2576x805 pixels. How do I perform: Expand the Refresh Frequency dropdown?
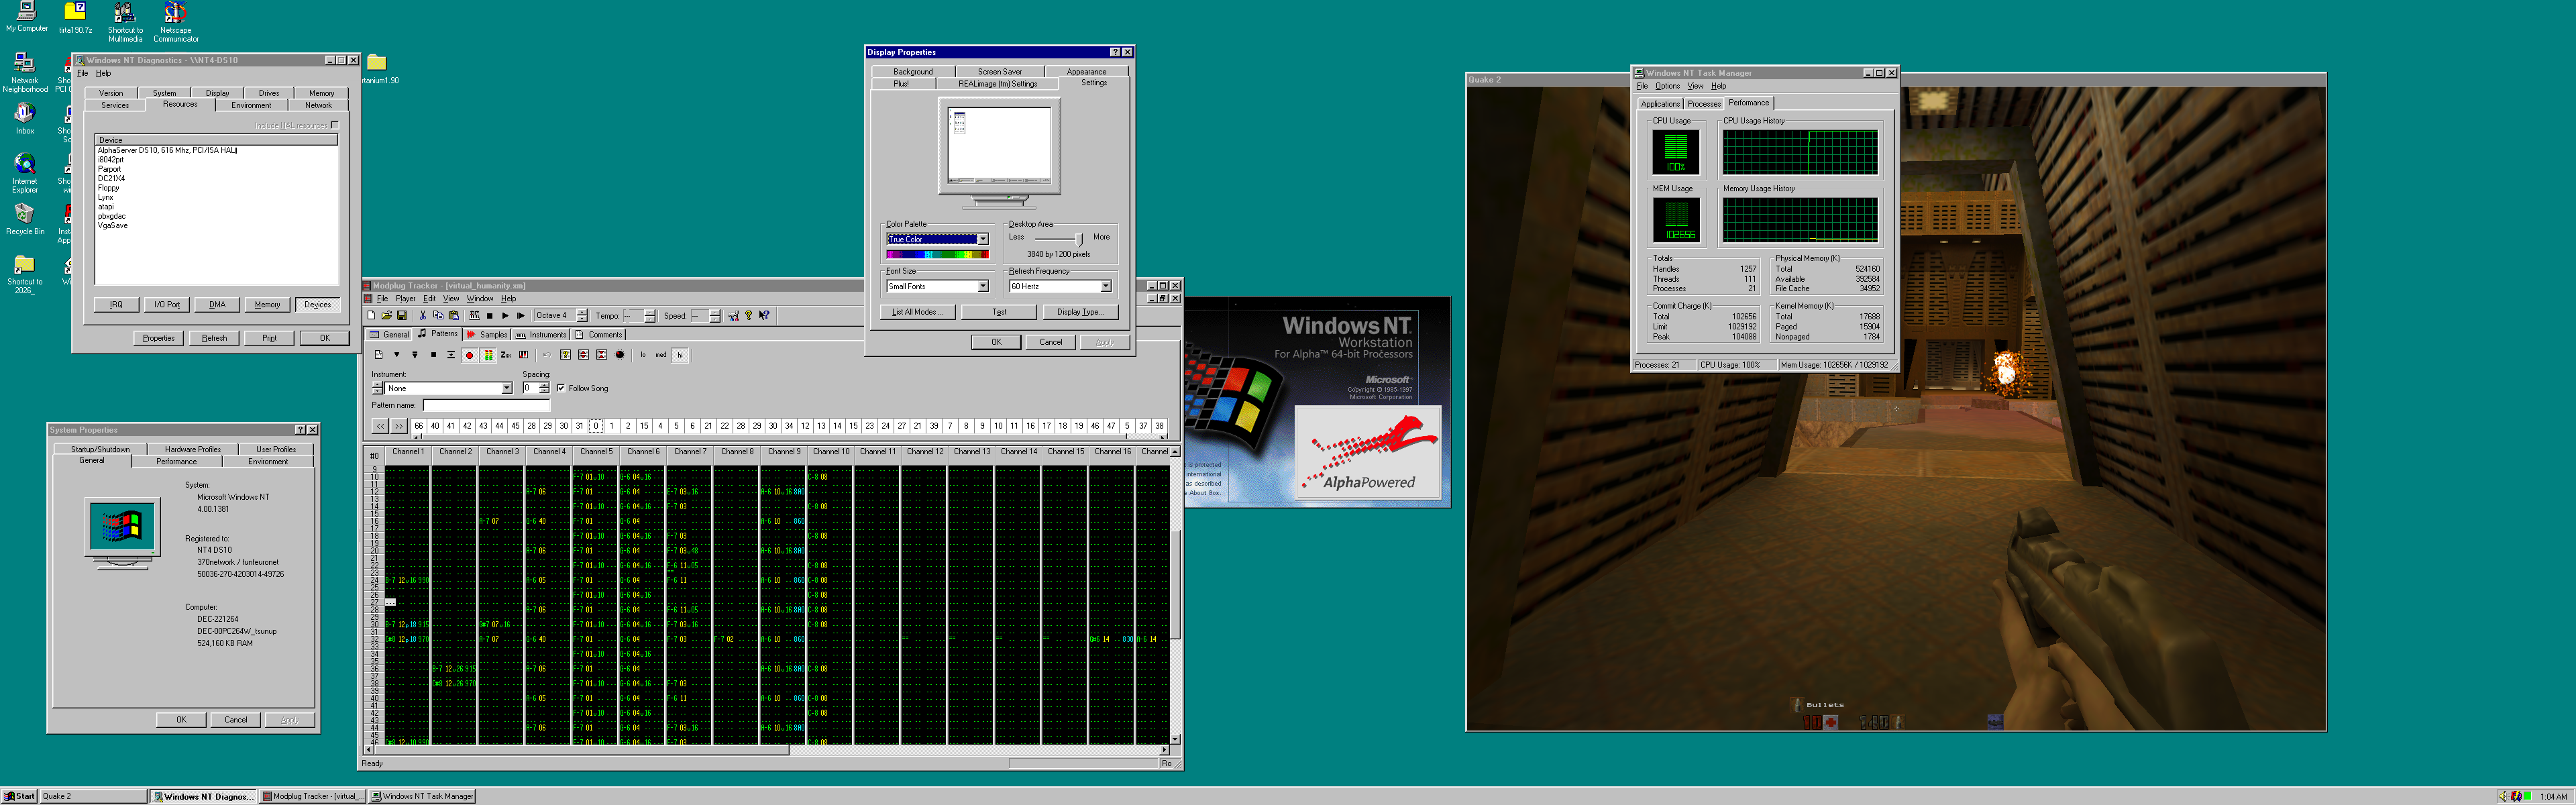(x=1105, y=286)
